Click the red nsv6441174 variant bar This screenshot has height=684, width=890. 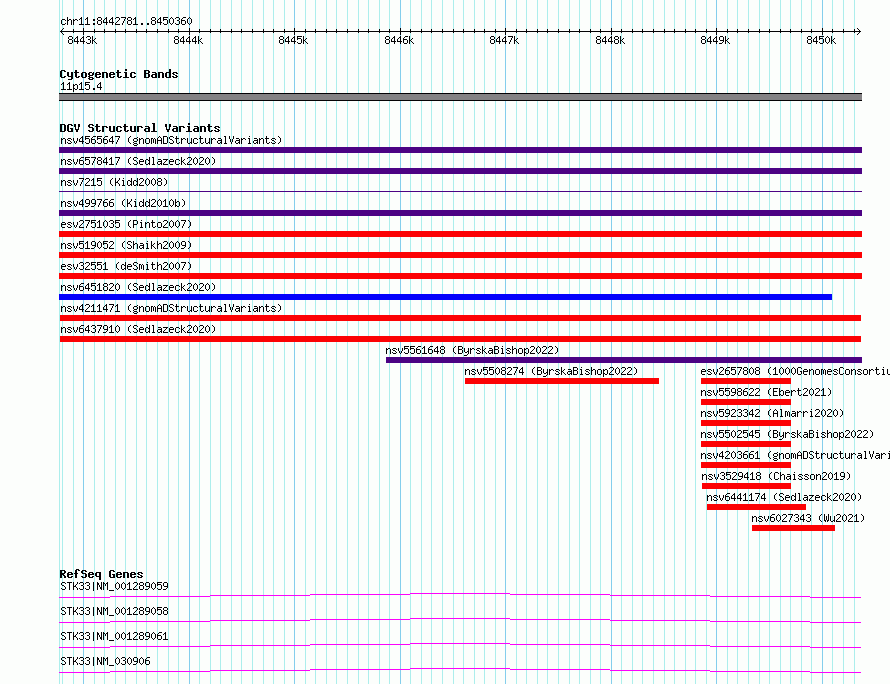coord(756,507)
